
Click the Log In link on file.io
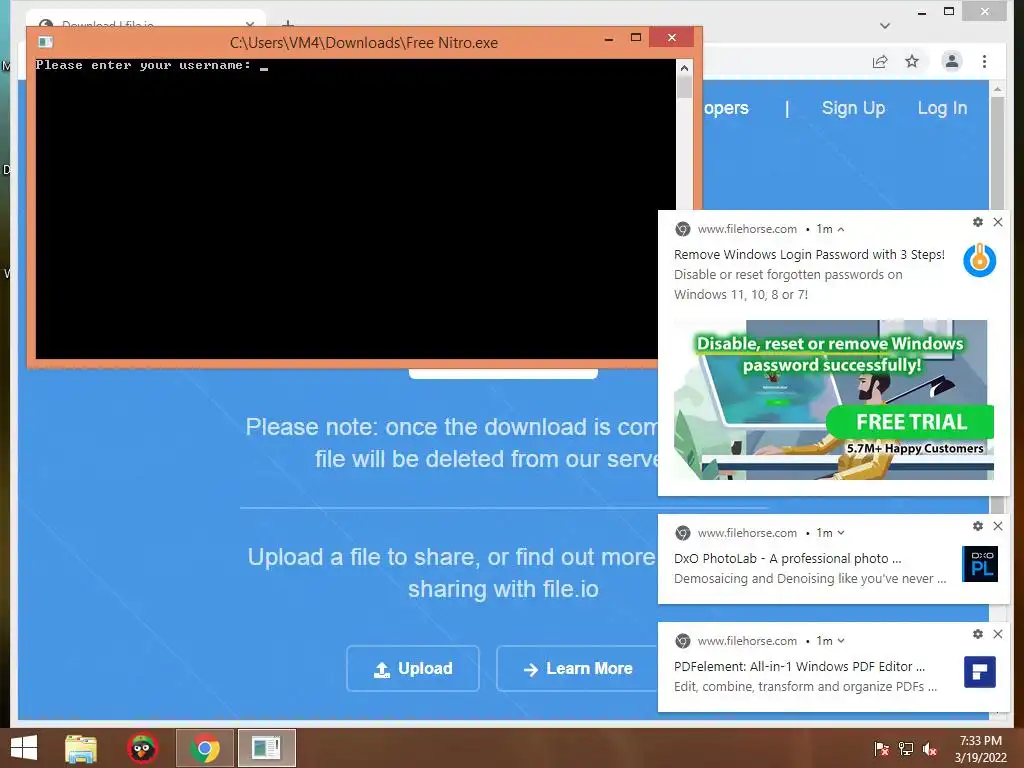942,108
